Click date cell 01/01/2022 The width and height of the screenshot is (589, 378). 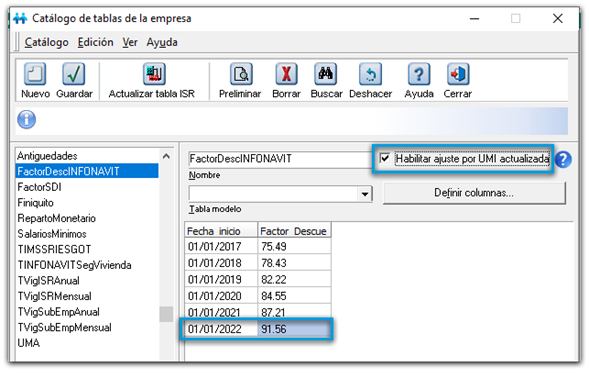click(x=221, y=329)
